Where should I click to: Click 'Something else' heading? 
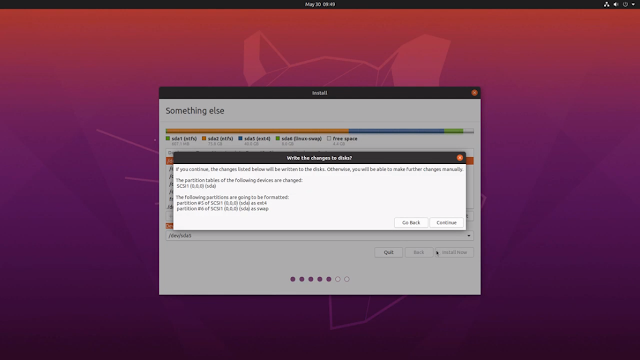195,111
